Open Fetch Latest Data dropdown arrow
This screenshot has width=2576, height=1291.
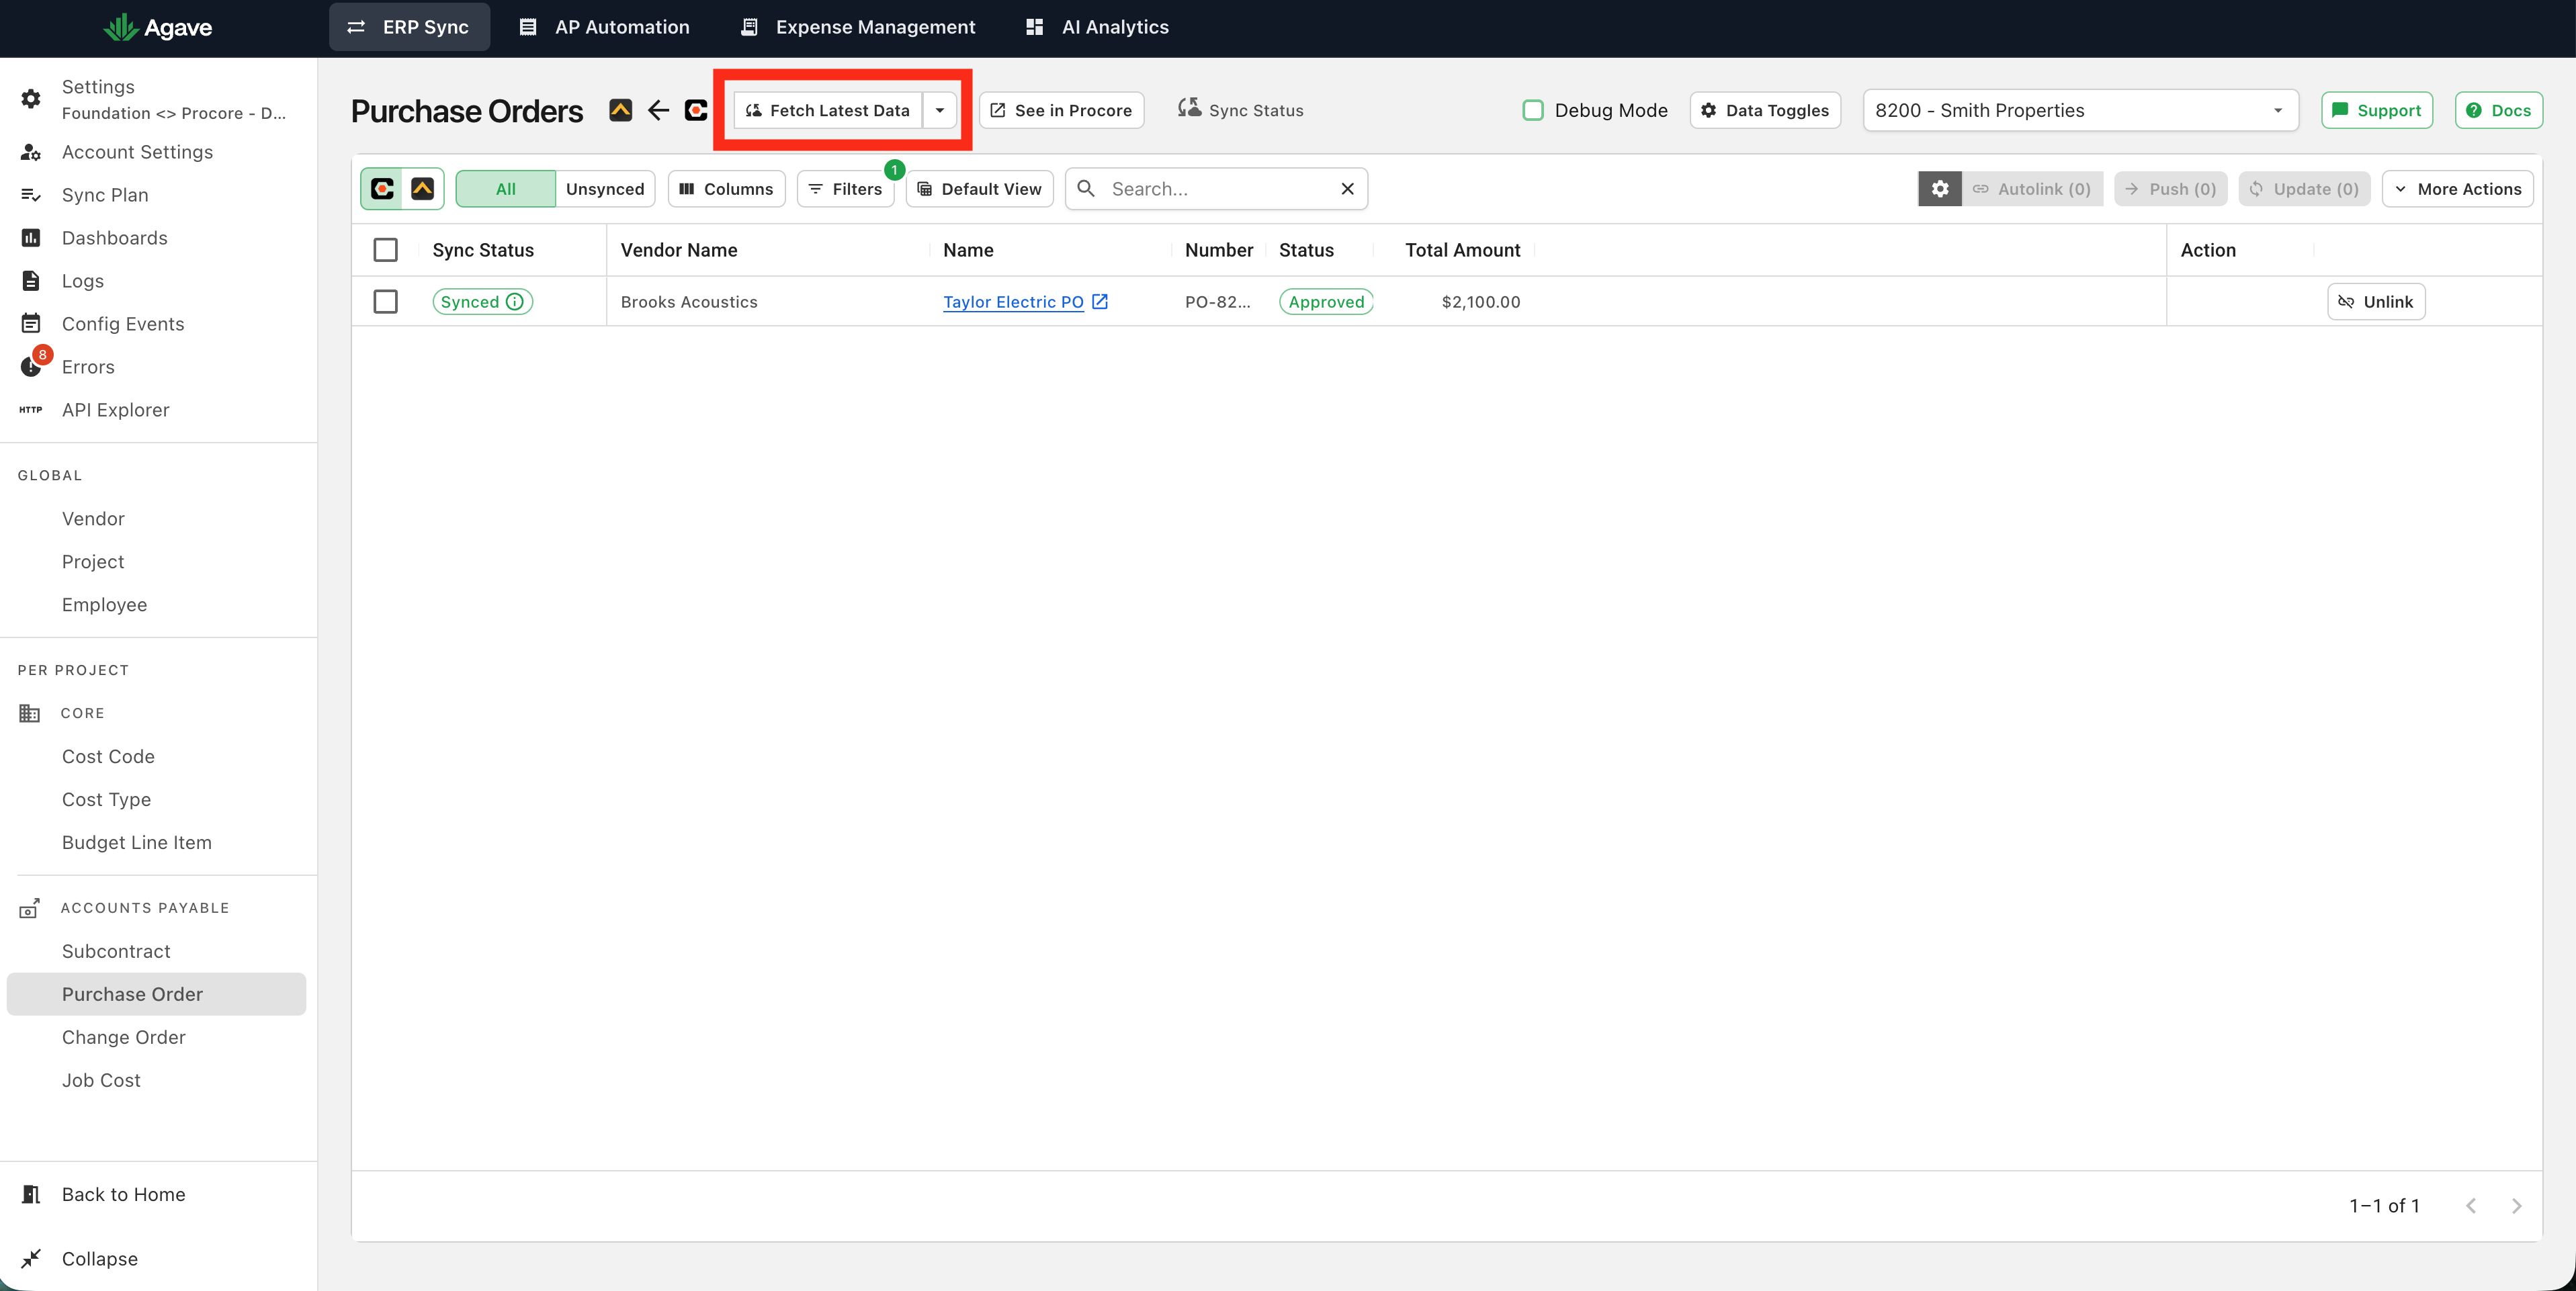pos(940,110)
